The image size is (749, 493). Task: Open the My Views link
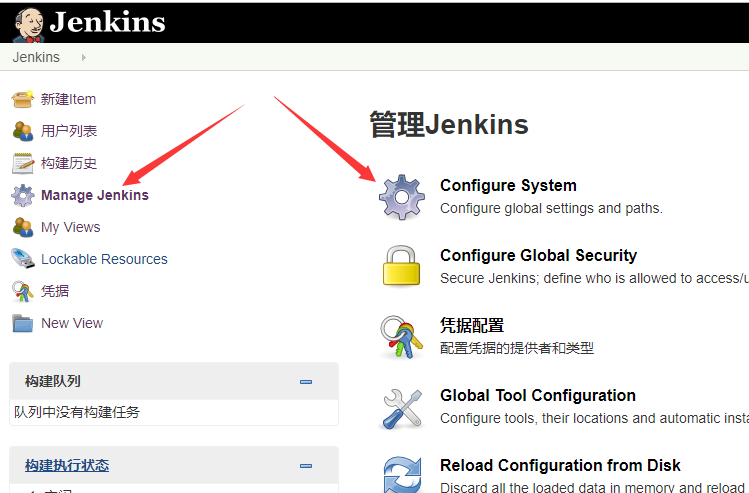[x=71, y=227]
